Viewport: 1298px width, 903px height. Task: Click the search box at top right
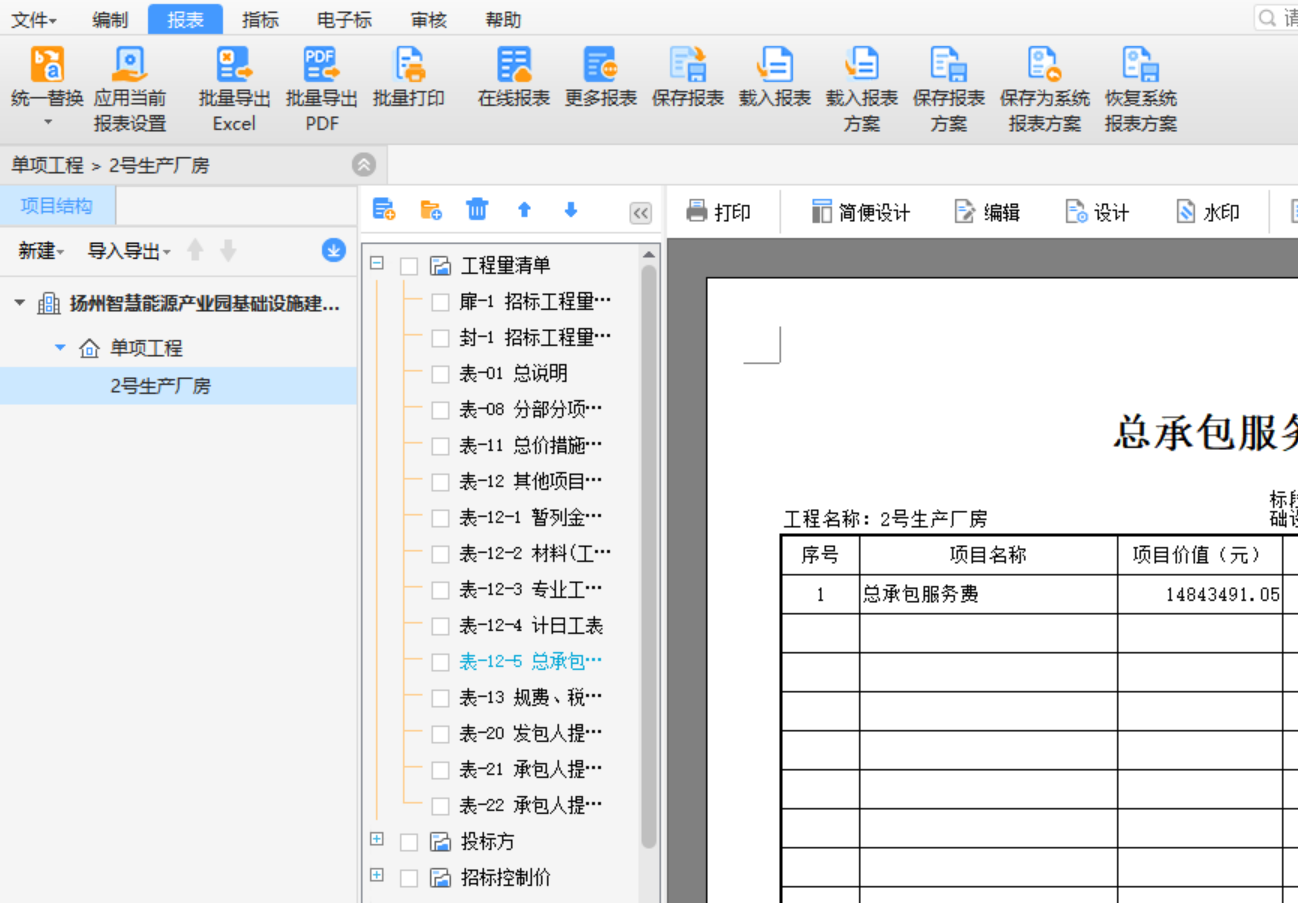coord(1277,18)
